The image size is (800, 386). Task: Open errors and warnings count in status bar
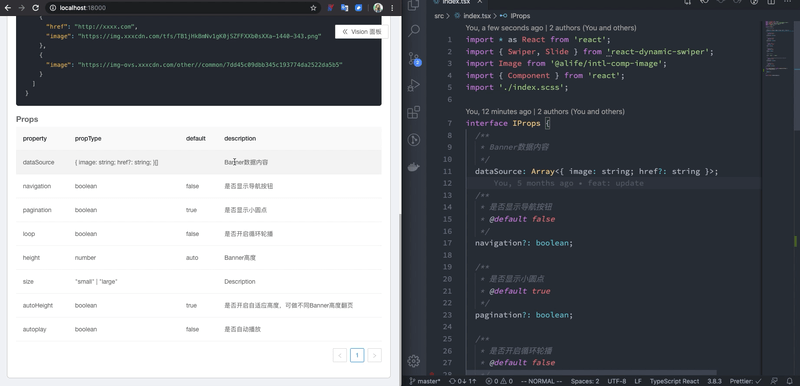coord(499,381)
